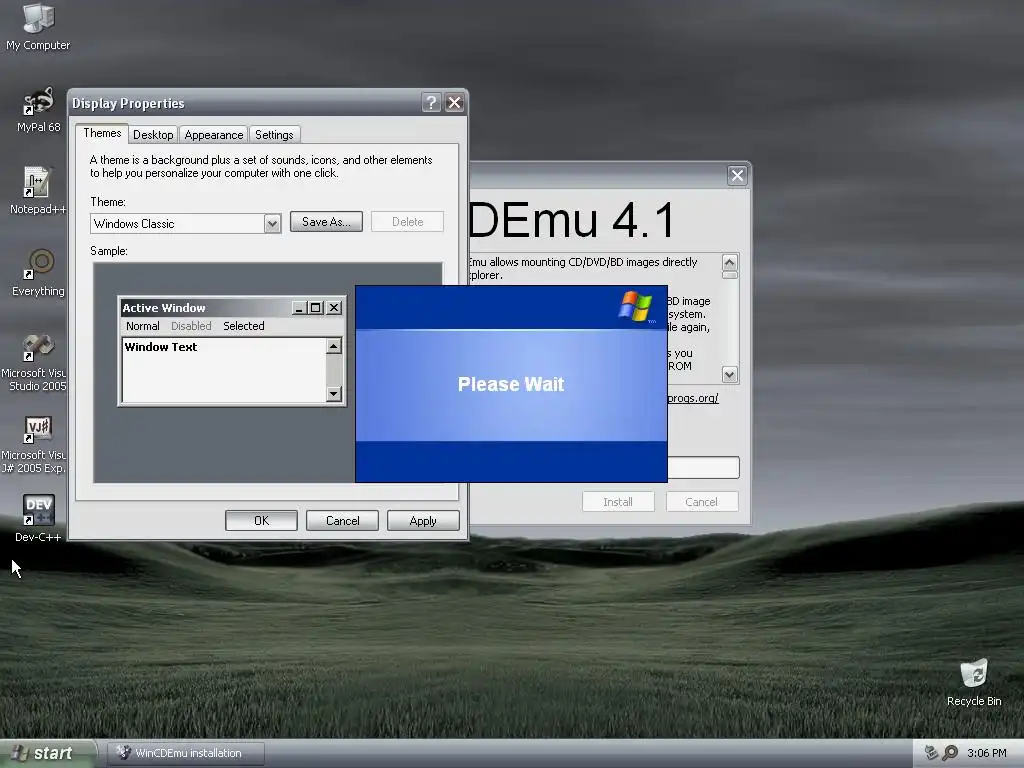Click up arrow of WinCDEmu description scrollbar

(x=729, y=263)
